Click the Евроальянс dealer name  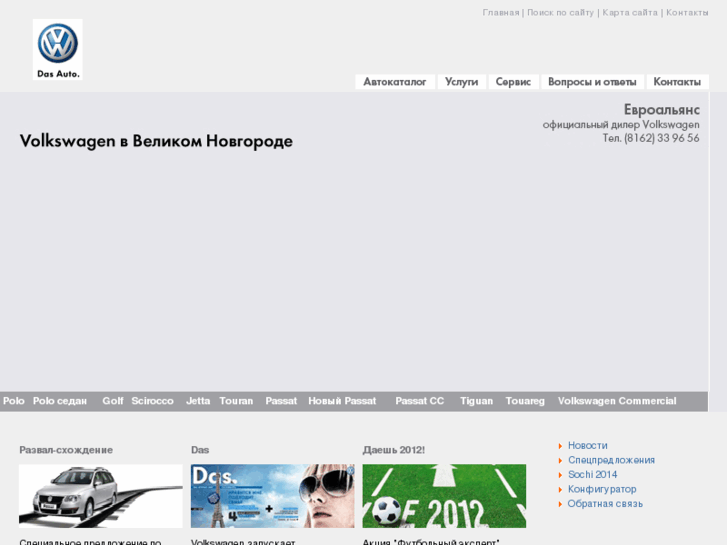(662, 110)
